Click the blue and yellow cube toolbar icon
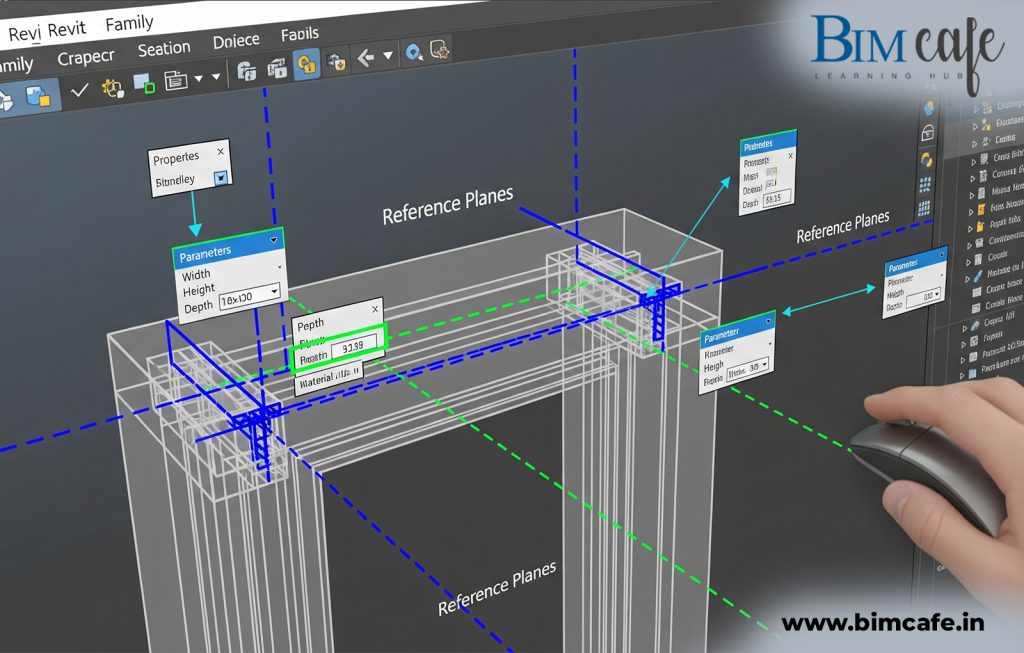This screenshot has width=1024, height=653. click(x=37, y=96)
